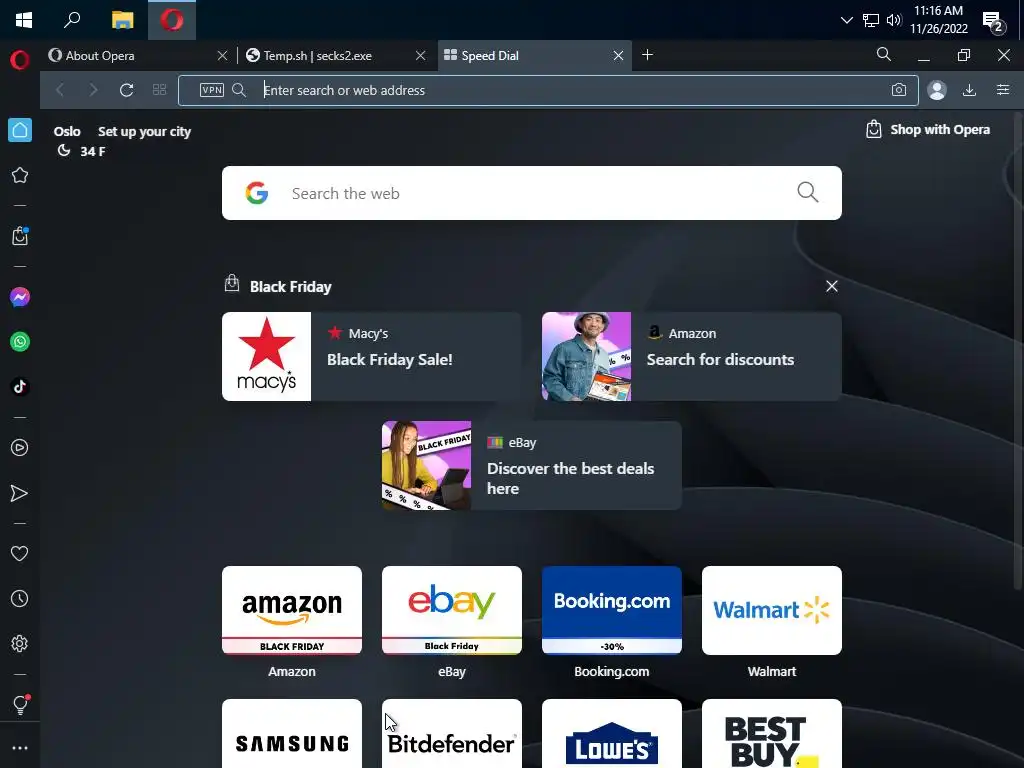The height and width of the screenshot is (768, 1024).
Task: Open a new tab with plus button
Action: (647, 55)
